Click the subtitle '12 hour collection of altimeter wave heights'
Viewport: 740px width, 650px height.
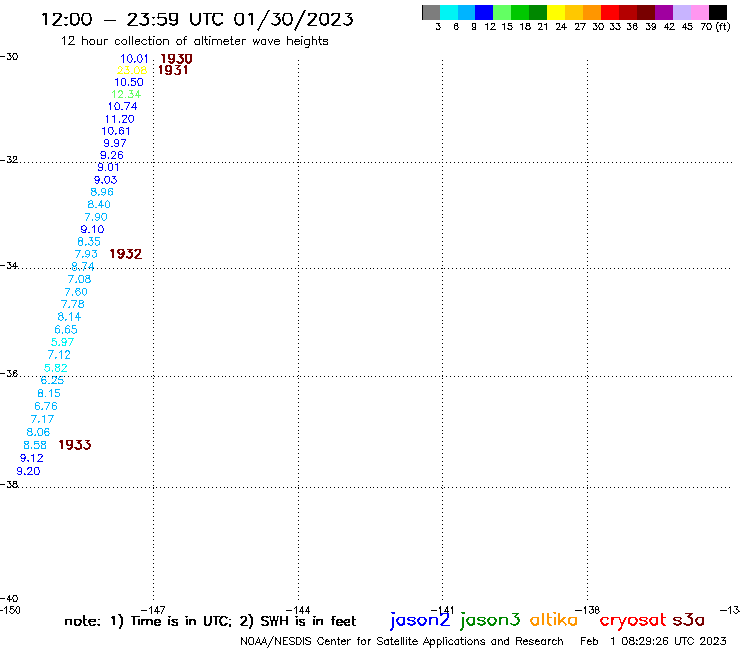(x=194, y=41)
